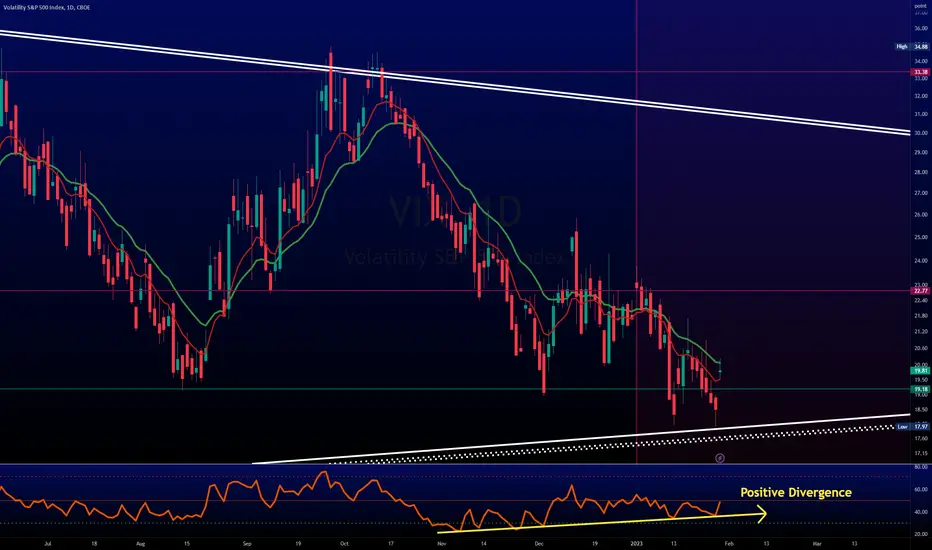This screenshot has height=550, width=932.
Task: Select the Low 17.97 price label
Action: [x=912, y=426]
